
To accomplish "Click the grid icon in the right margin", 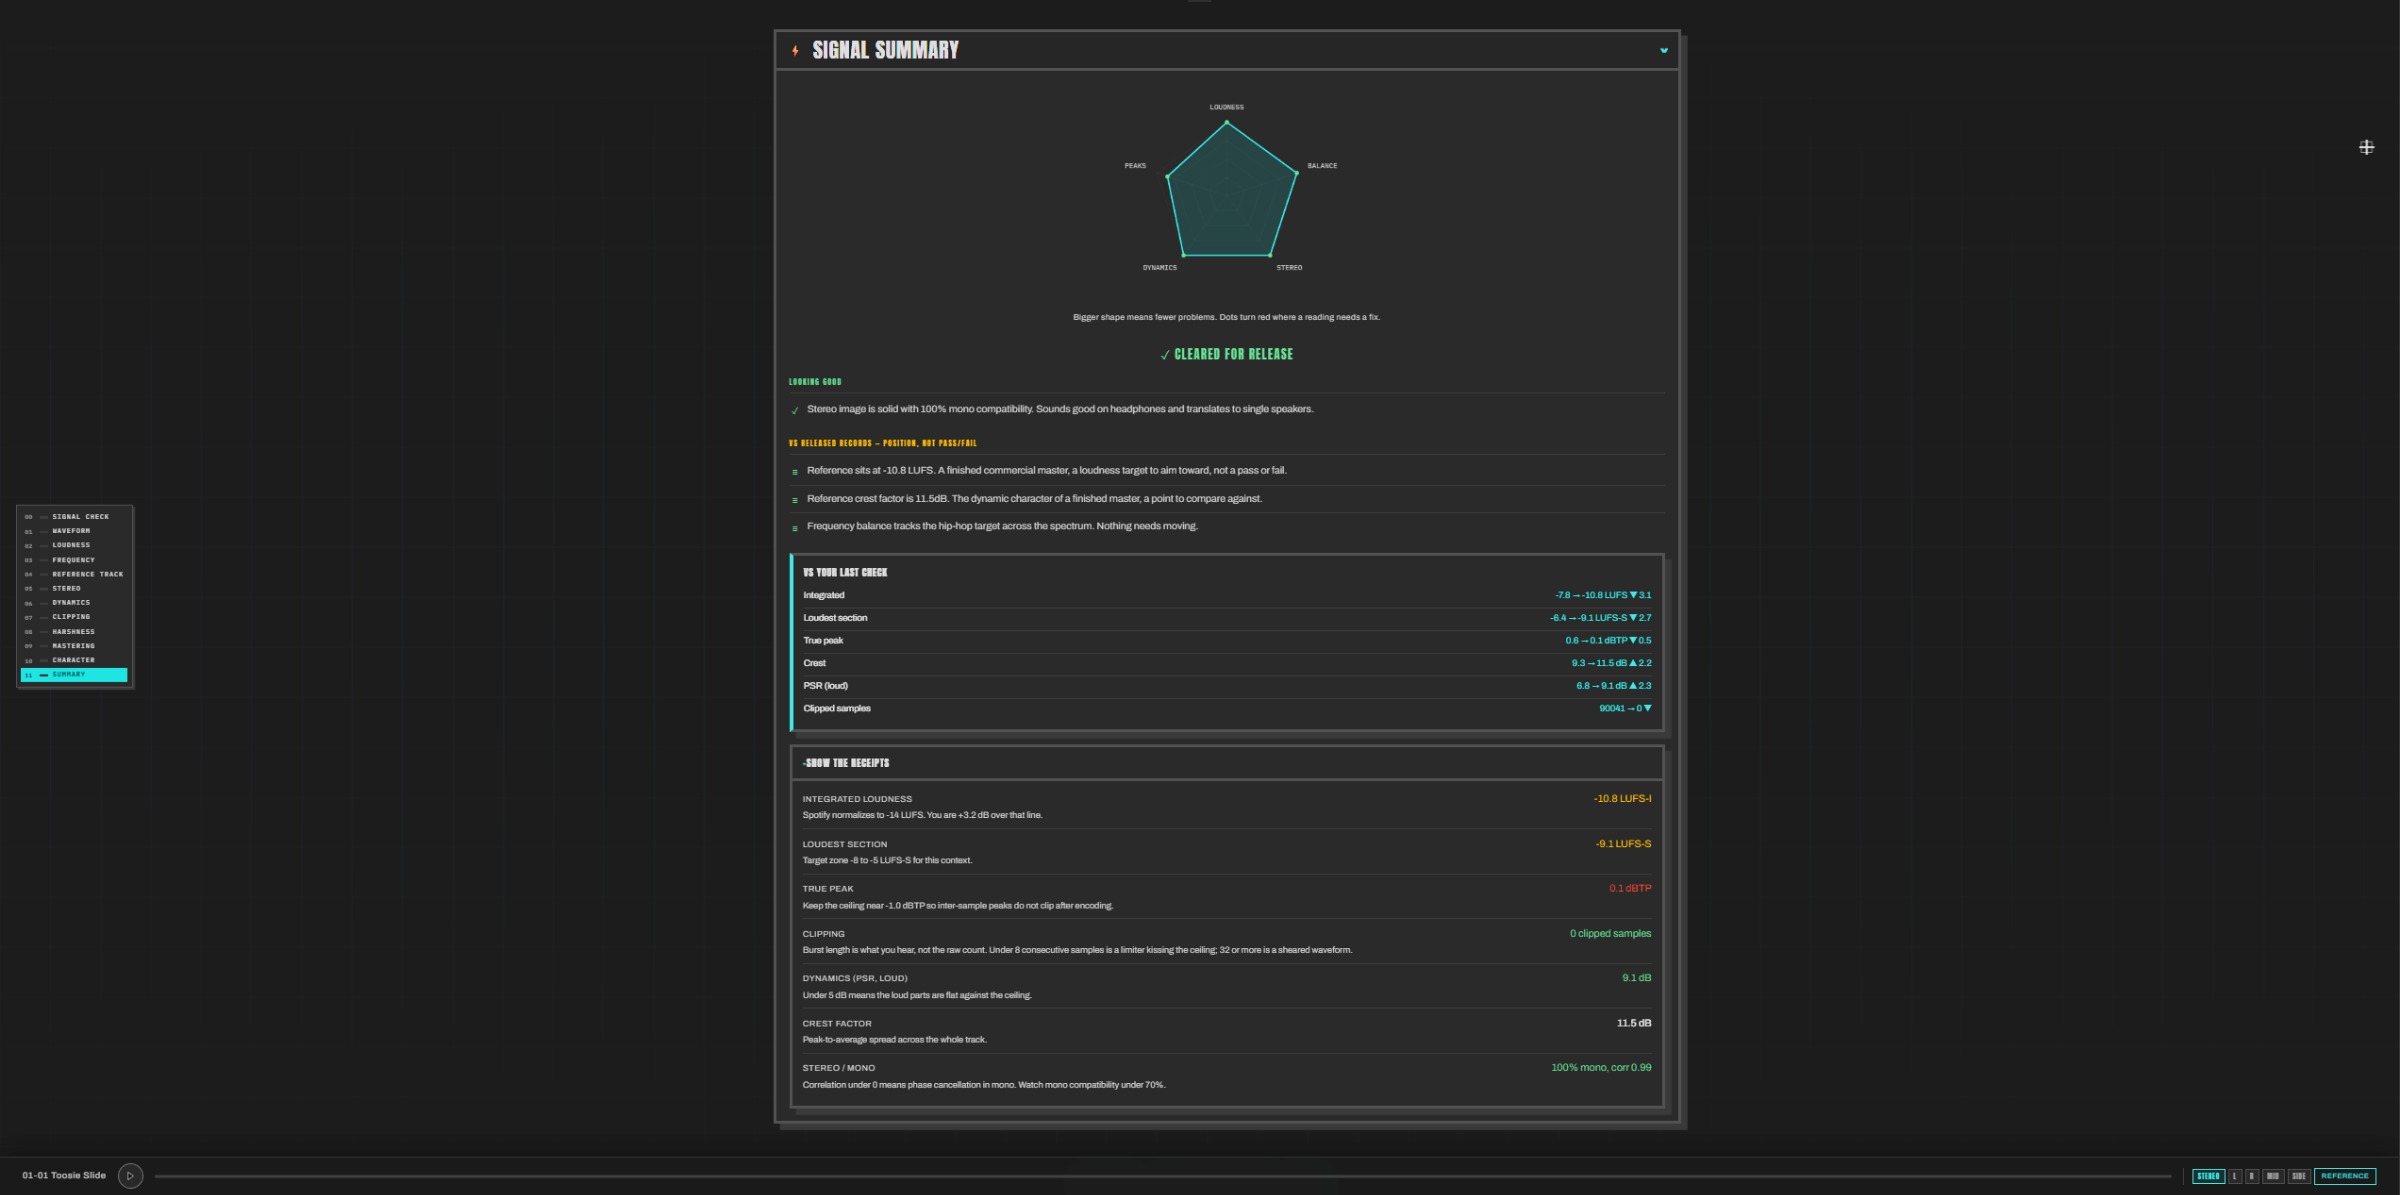I will 2366,147.
